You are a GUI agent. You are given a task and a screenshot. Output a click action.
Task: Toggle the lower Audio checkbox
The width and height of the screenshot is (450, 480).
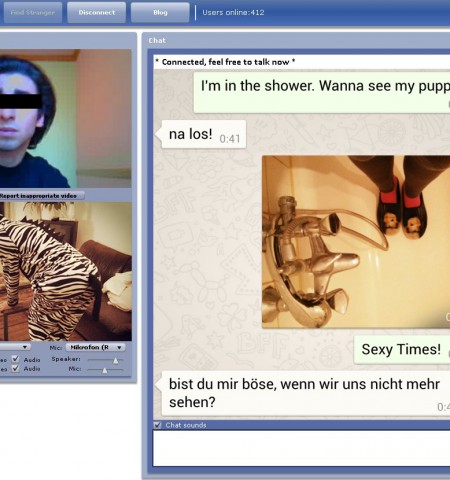(15, 368)
